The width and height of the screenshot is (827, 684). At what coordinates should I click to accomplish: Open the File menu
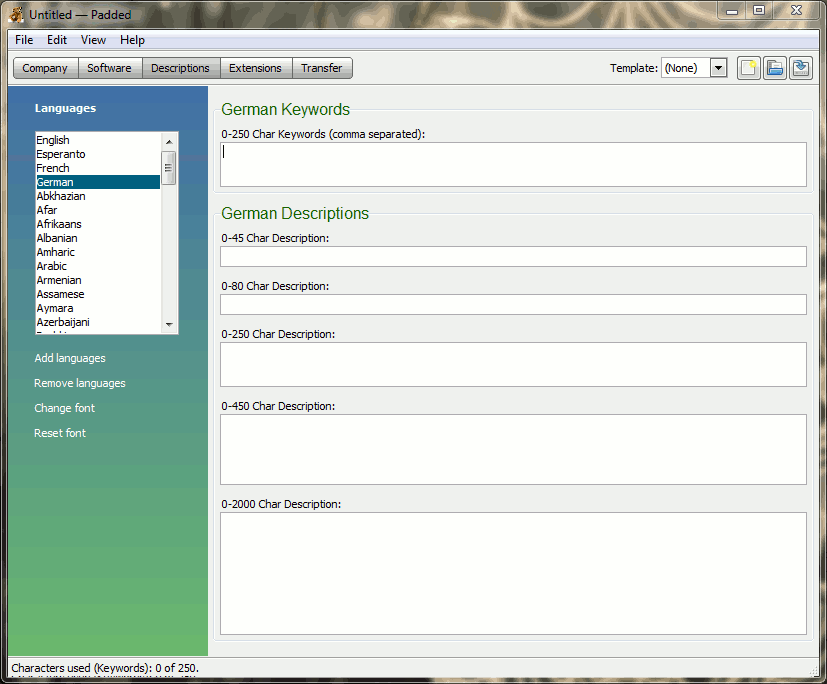(x=24, y=40)
